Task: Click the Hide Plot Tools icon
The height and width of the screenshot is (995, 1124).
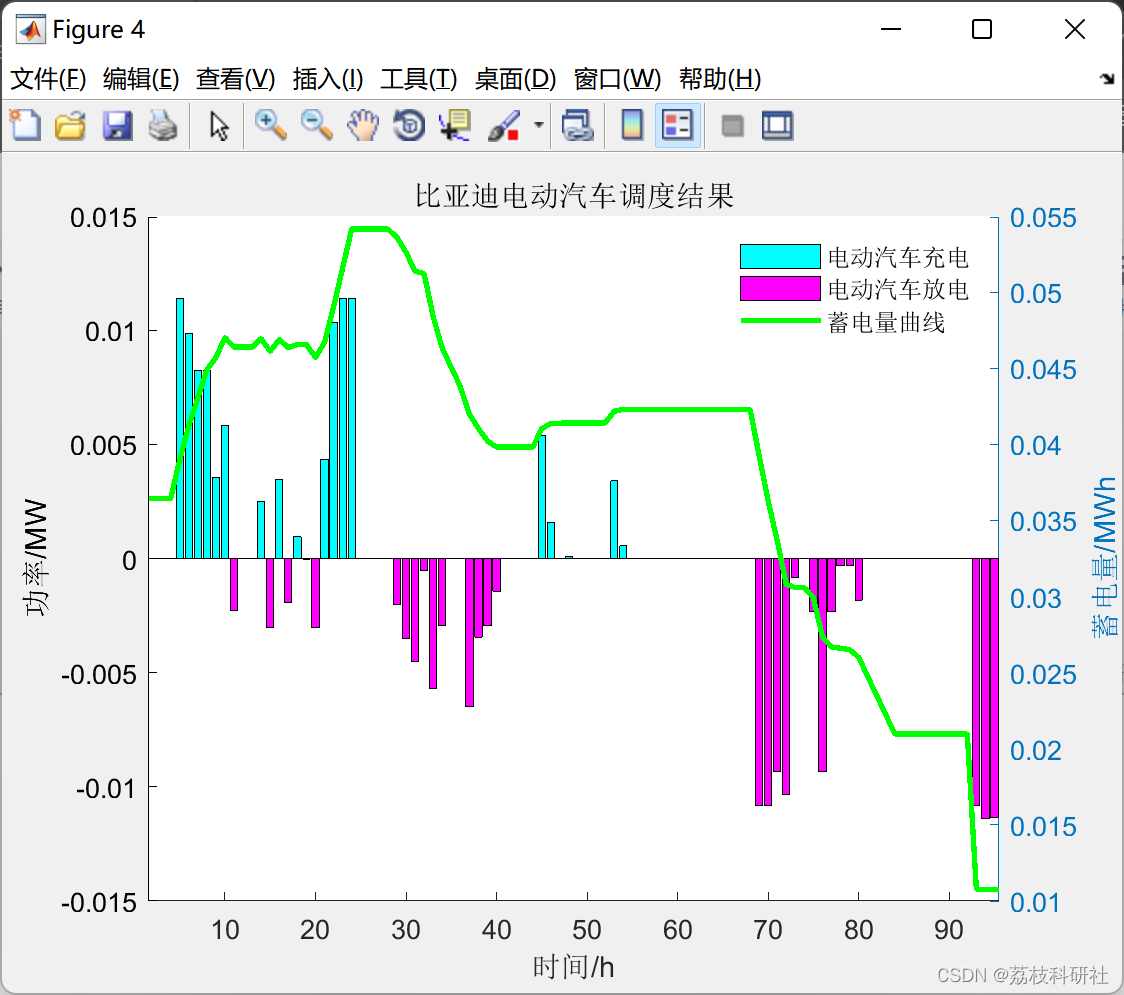Action: [732, 127]
